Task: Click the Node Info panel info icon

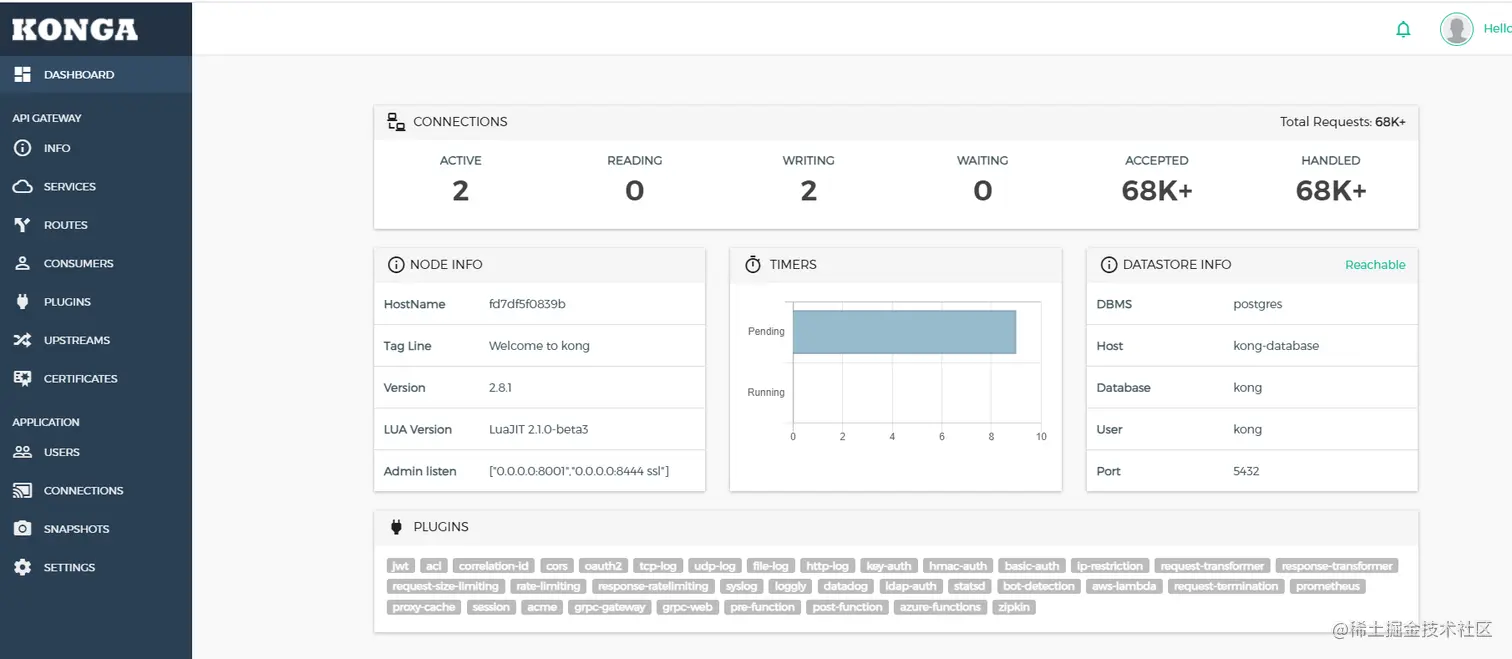Action: (394, 265)
